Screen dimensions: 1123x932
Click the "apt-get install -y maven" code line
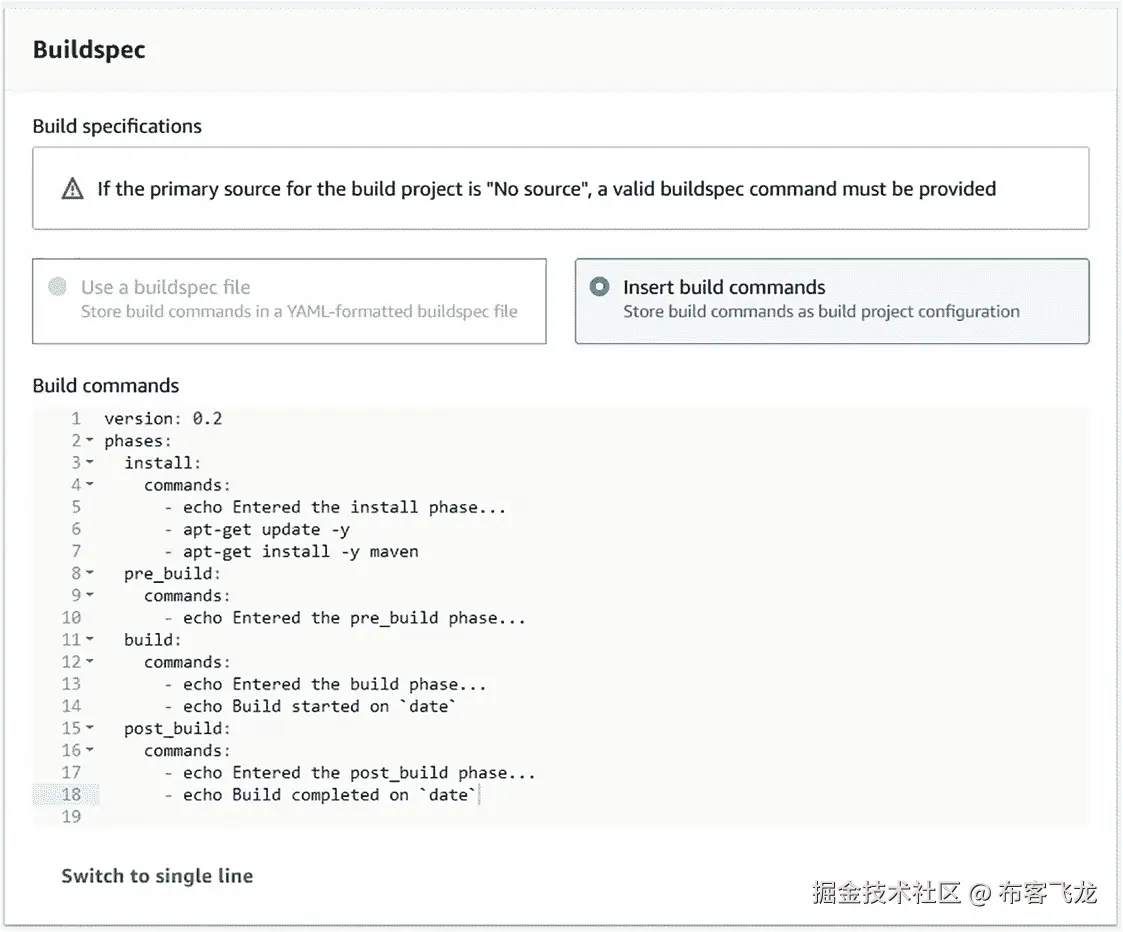pyautogui.click(x=300, y=551)
